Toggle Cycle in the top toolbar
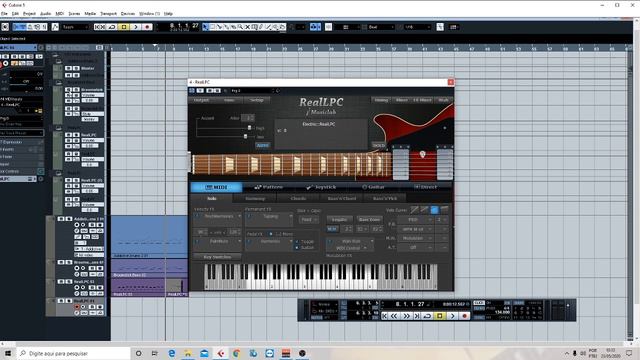This screenshot has width=640, height=360. coord(111,27)
